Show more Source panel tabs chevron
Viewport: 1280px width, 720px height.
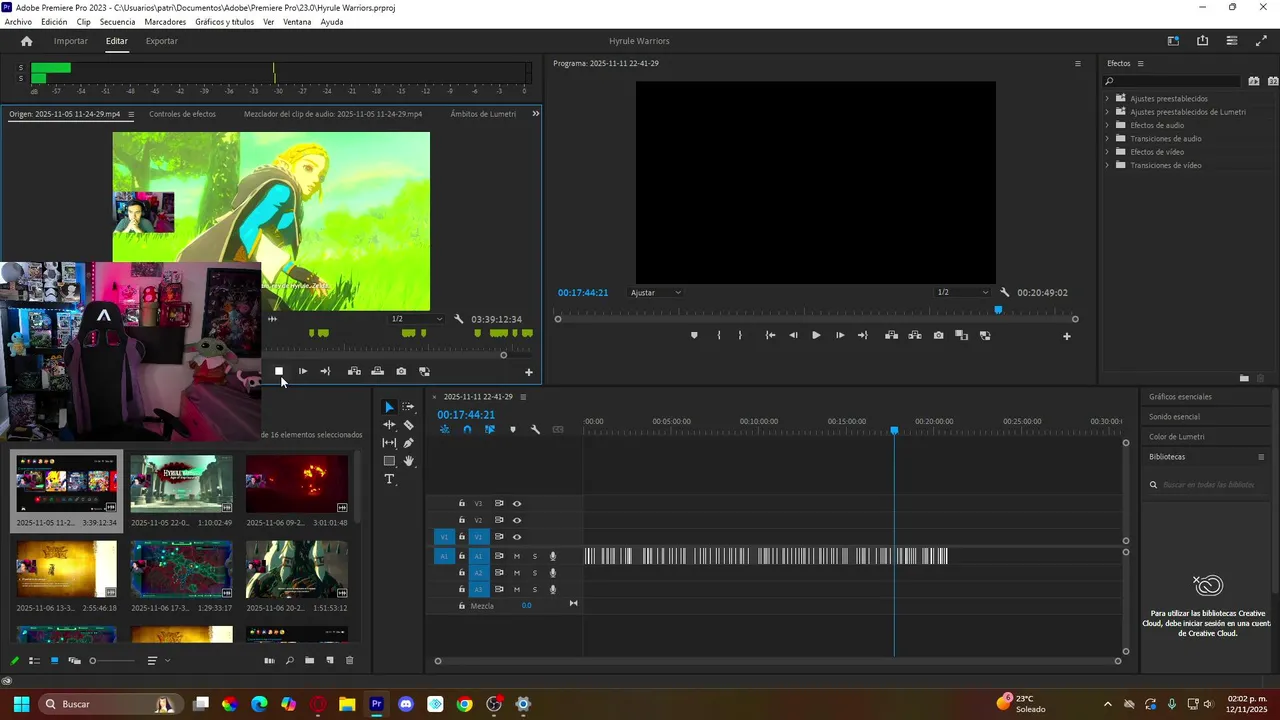point(535,114)
